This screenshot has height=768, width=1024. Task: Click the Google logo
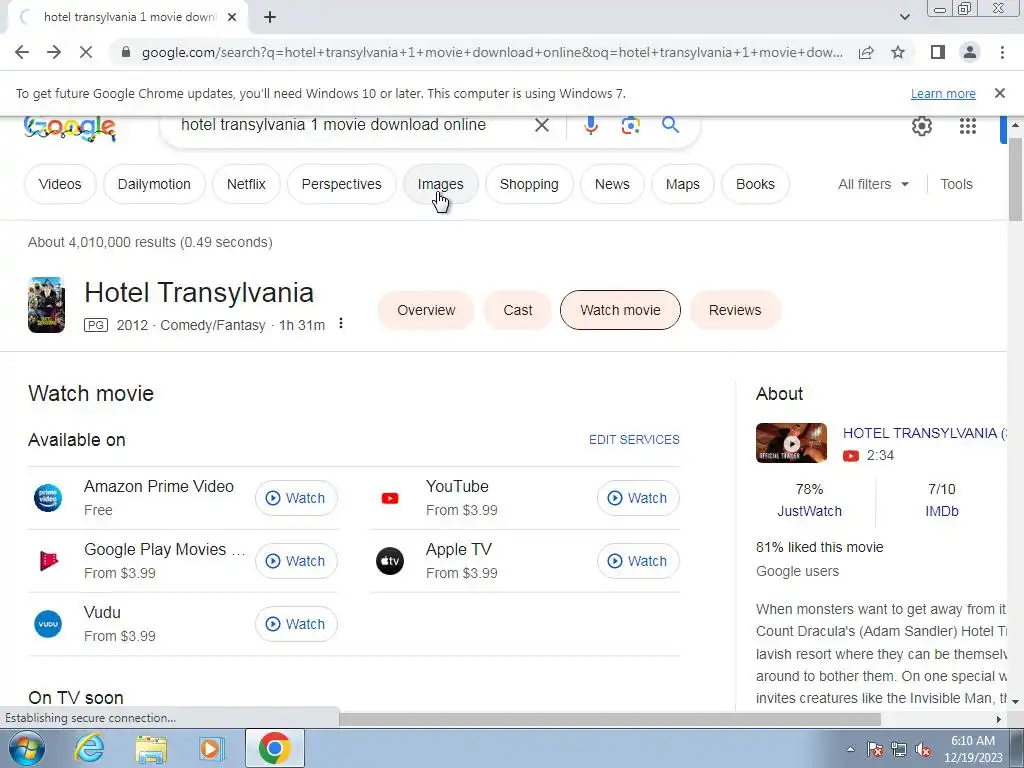(70, 128)
